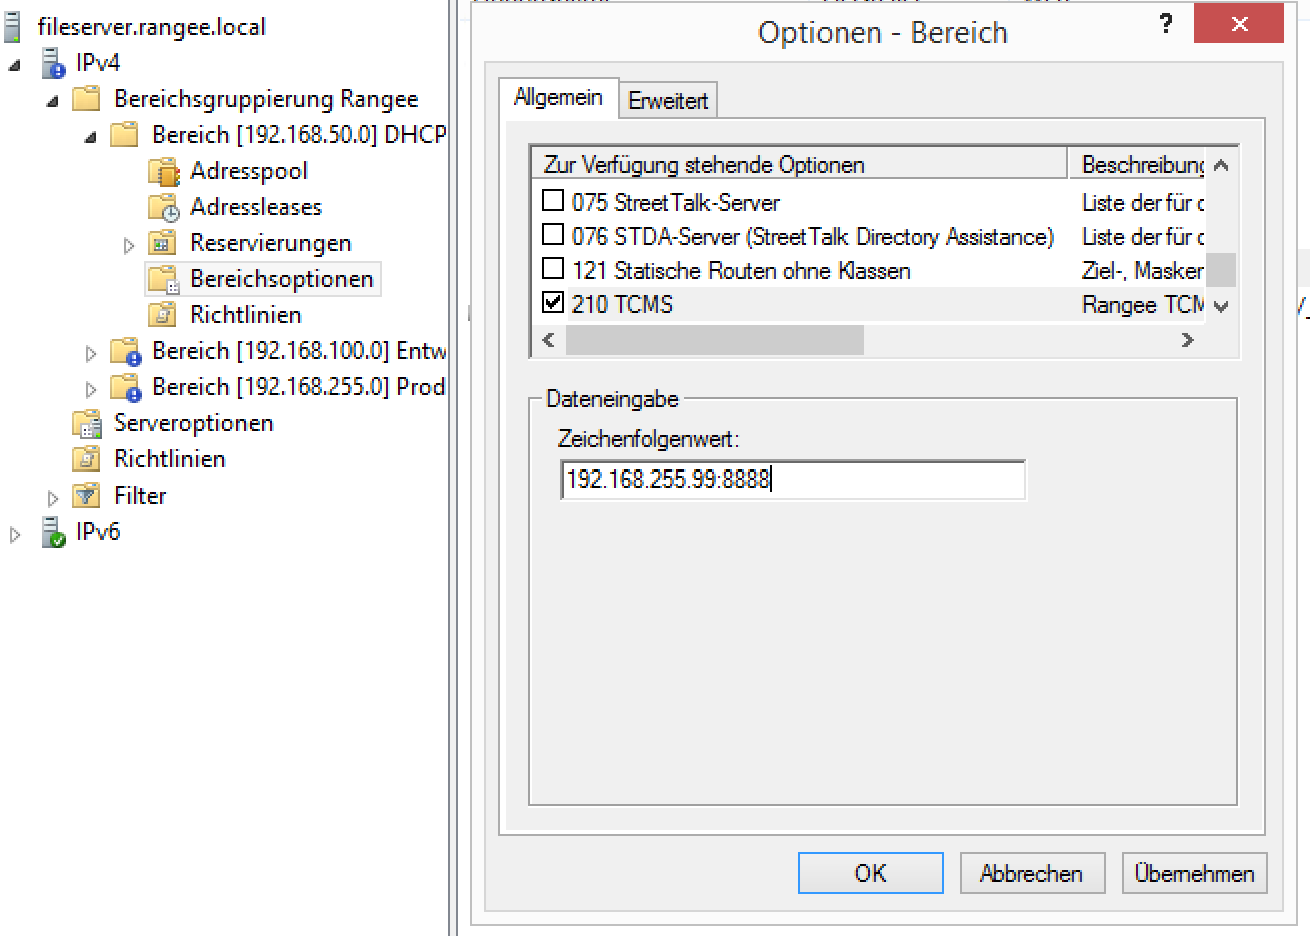Tick 121 Statische Routen ohne Klassen
Screen dimensions: 1310x936
click(553, 269)
